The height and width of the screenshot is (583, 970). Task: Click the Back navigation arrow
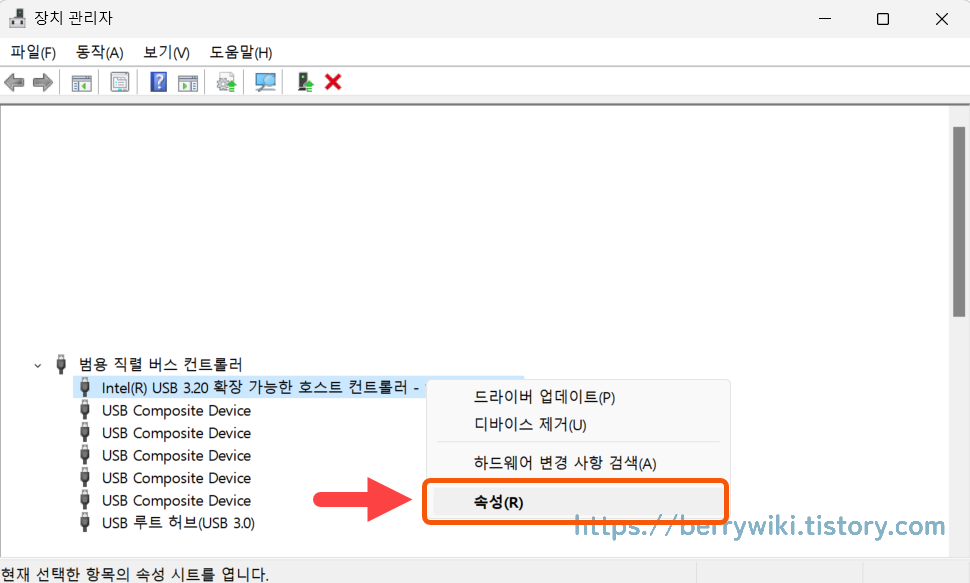[13, 81]
